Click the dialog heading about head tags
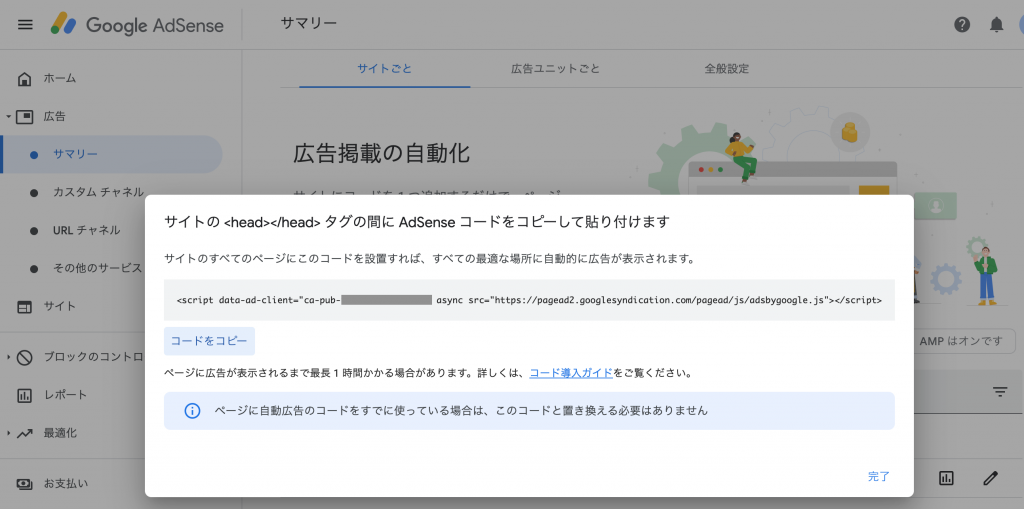 [x=417, y=222]
